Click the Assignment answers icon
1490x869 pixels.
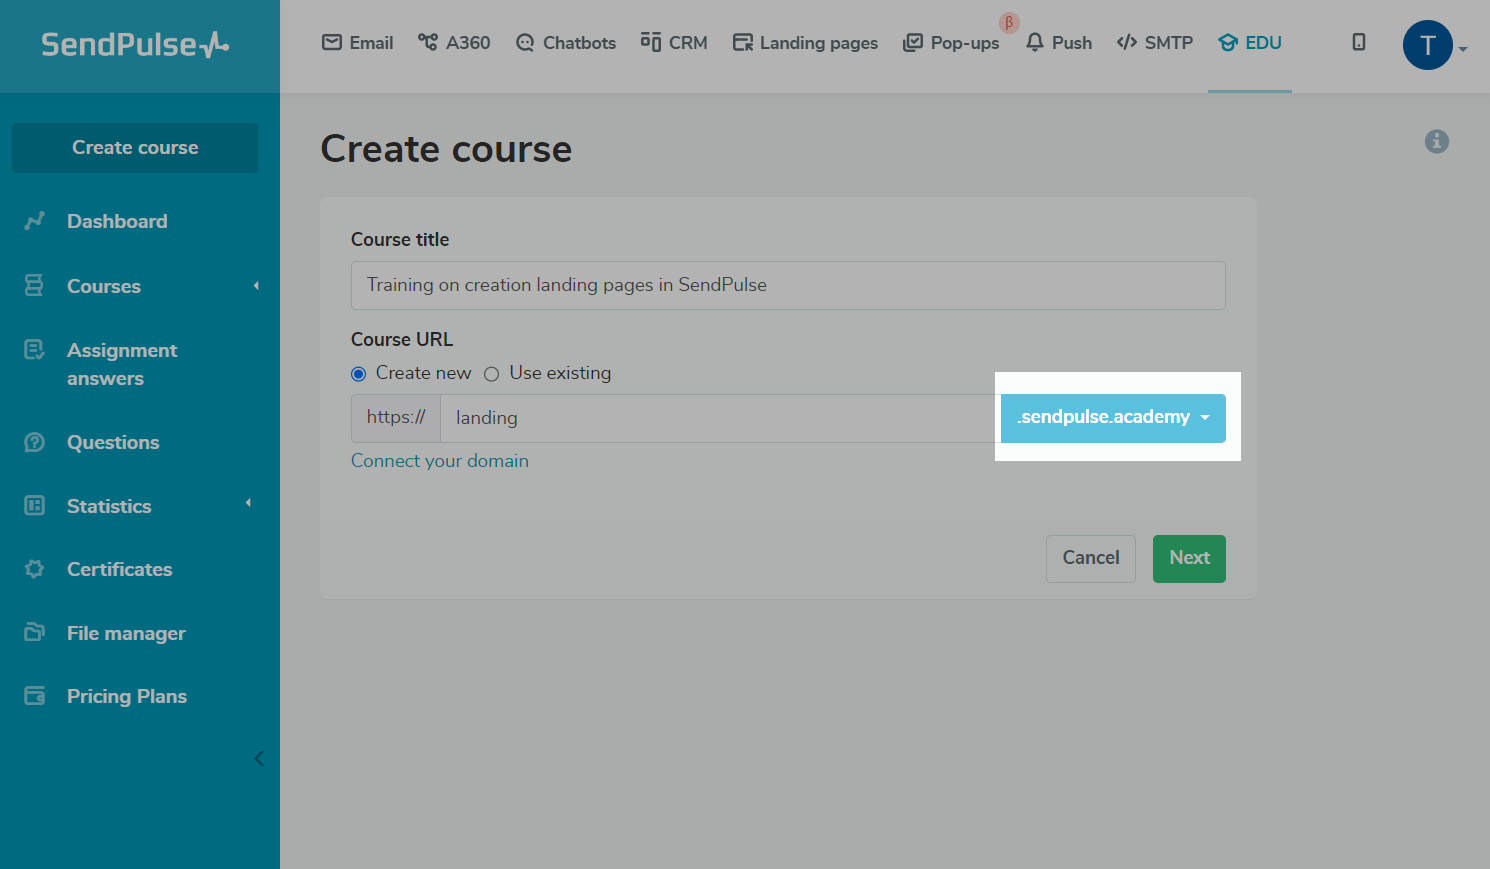coord(34,349)
